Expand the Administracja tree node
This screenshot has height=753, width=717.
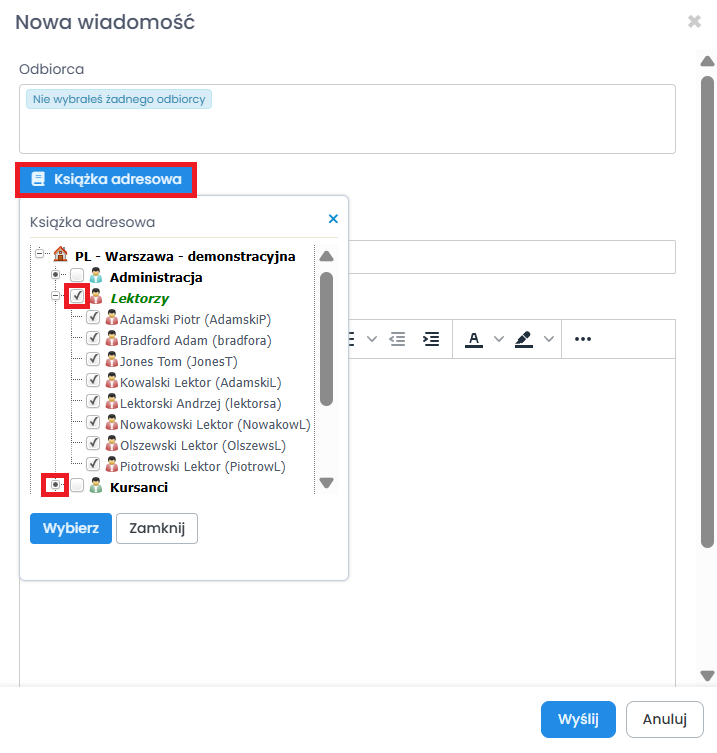[57, 276]
